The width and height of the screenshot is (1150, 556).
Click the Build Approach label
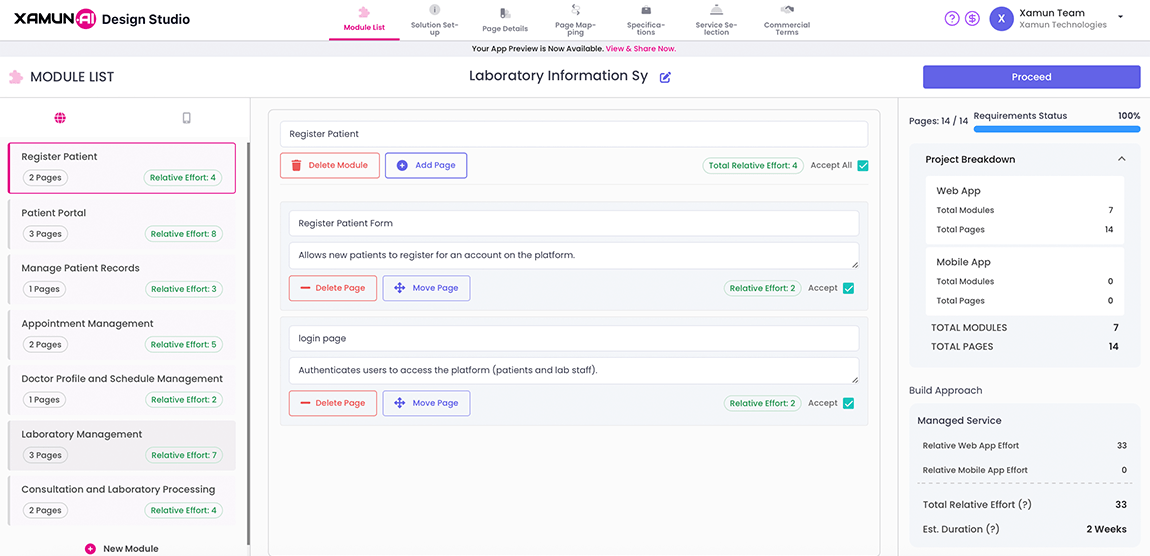click(x=945, y=390)
